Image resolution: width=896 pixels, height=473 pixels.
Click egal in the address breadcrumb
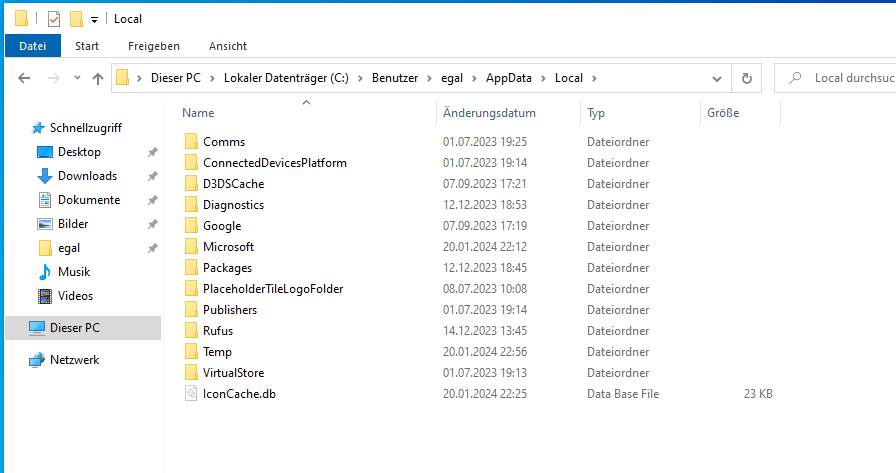451,78
